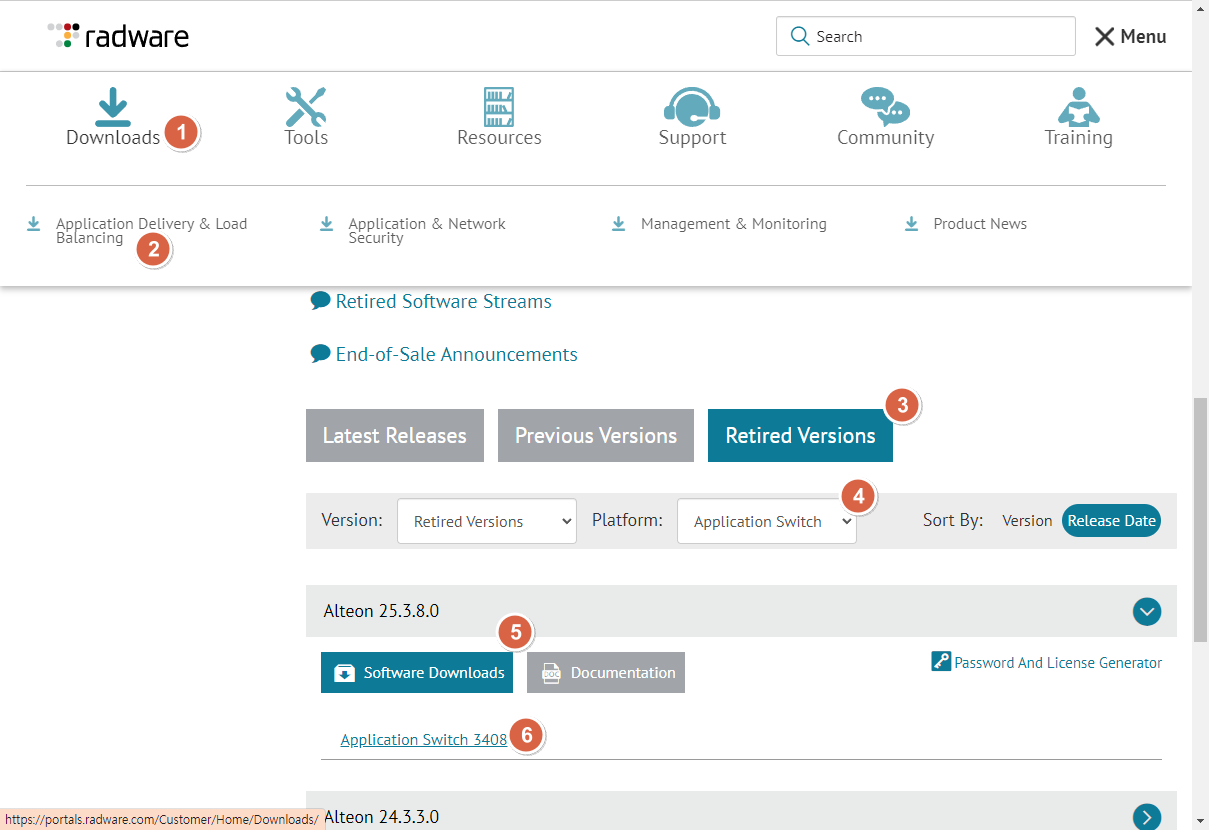Screen dimensions: 1209x830
Task: Click into the Search field
Action: (x=926, y=36)
